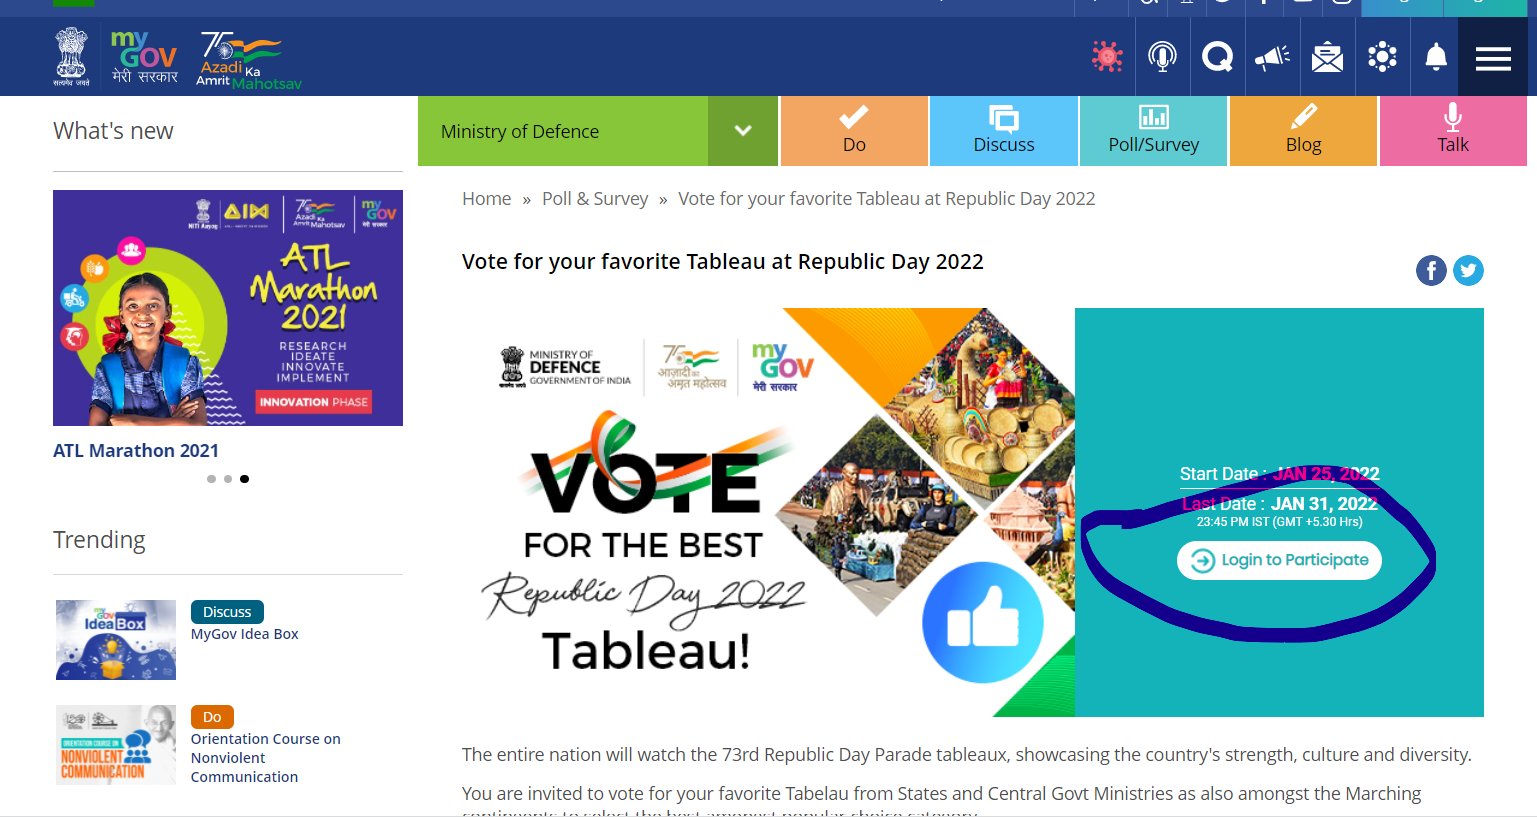Select the third carousel dot indicator
Image resolution: width=1537 pixels, height=817 pixels.
tap(244, 479)
